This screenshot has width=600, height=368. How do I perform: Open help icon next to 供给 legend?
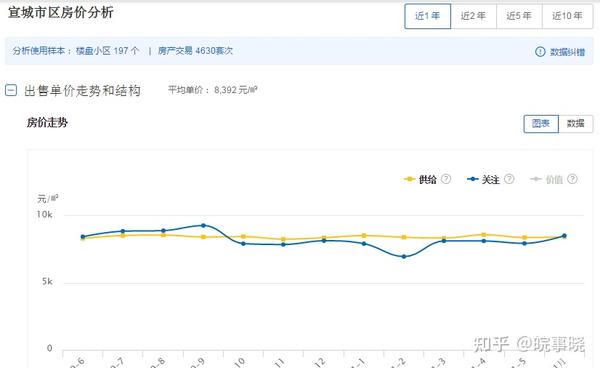[446, 179]
